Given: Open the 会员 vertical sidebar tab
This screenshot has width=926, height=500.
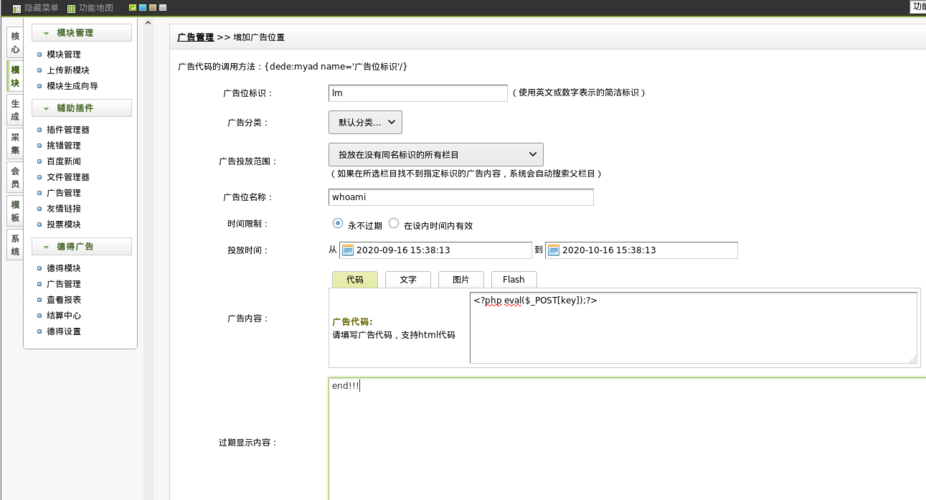Looking at the screenshot, I should (x=15, y=177).
